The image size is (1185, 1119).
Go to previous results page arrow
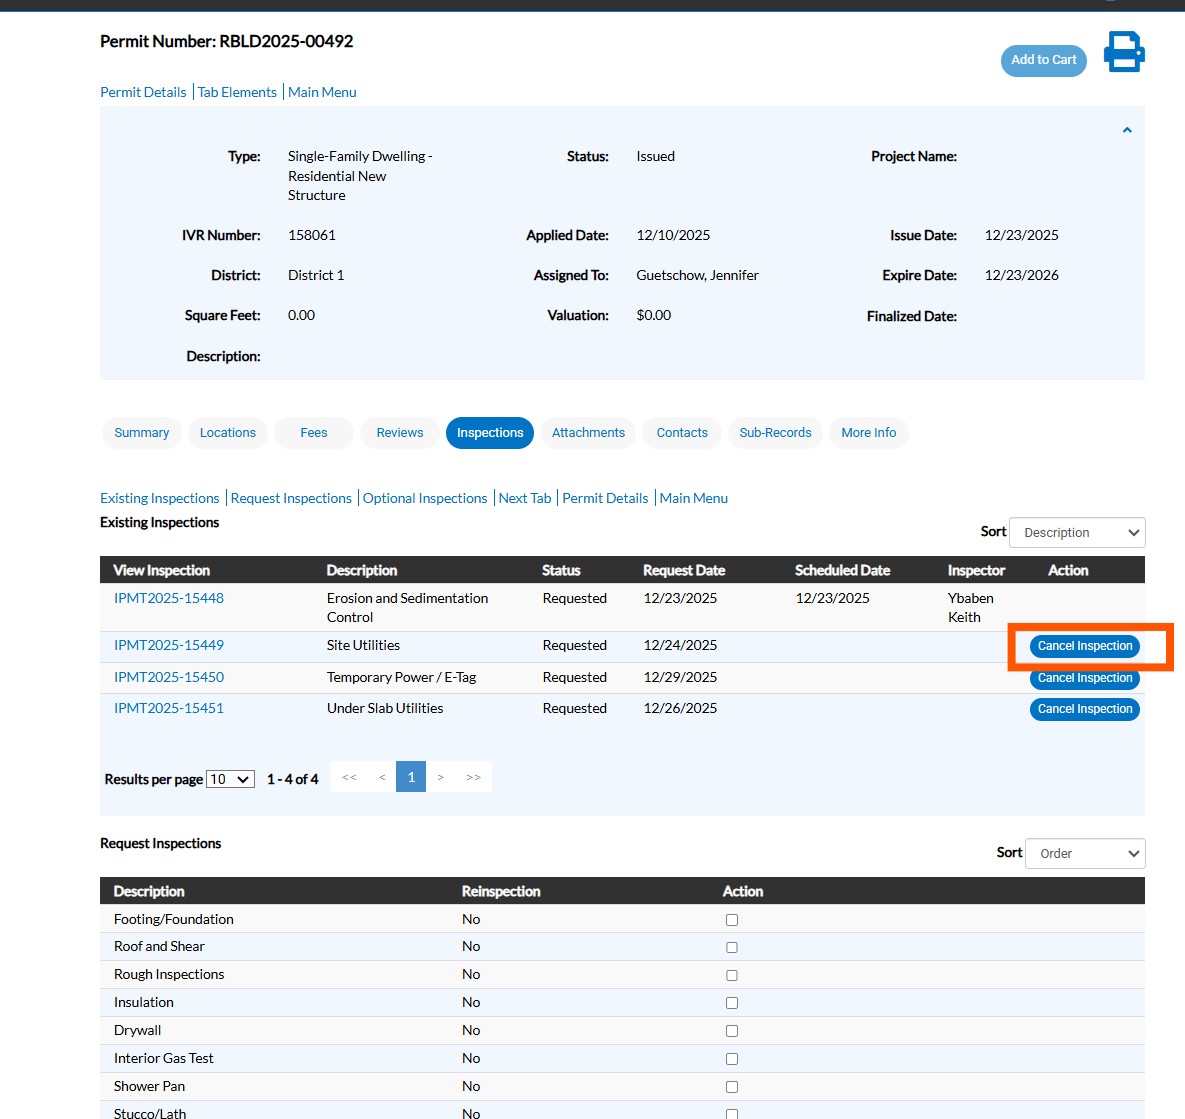pos(382,777)
